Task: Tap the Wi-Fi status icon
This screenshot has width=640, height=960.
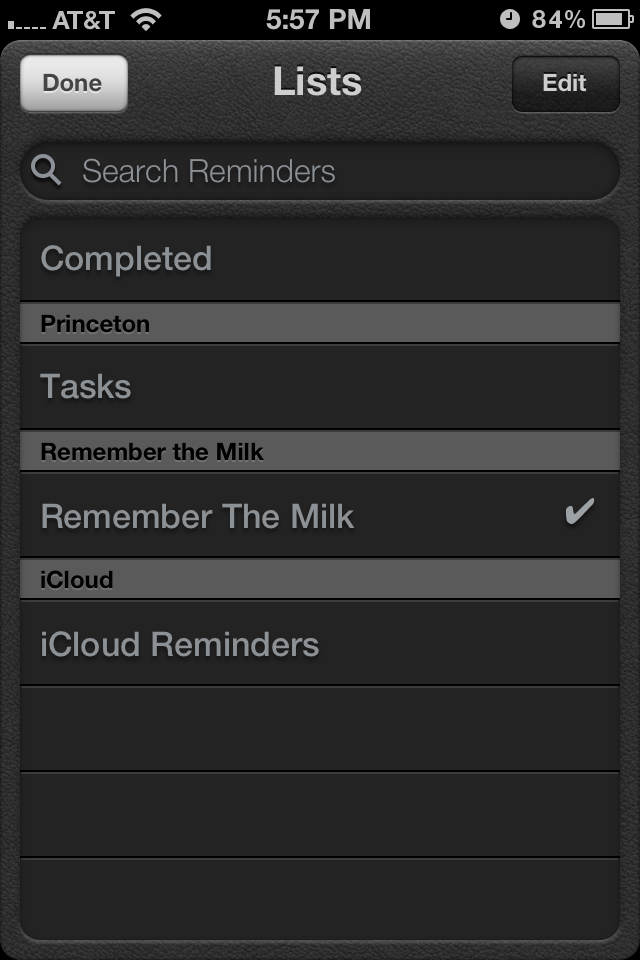Action: (146, 20)
